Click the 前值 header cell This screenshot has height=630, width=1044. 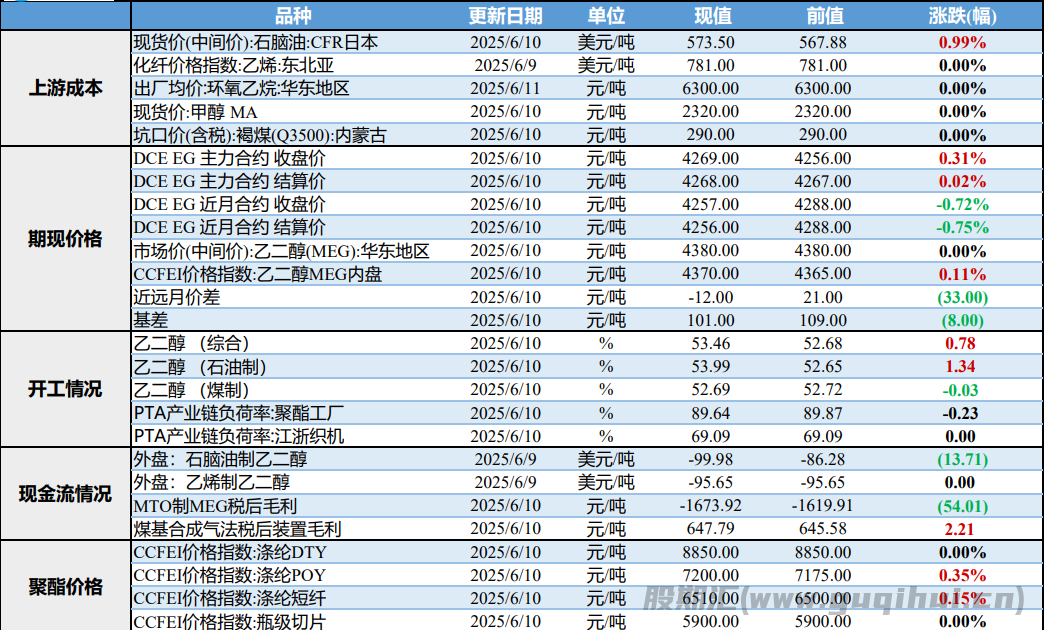pos(824,16)
